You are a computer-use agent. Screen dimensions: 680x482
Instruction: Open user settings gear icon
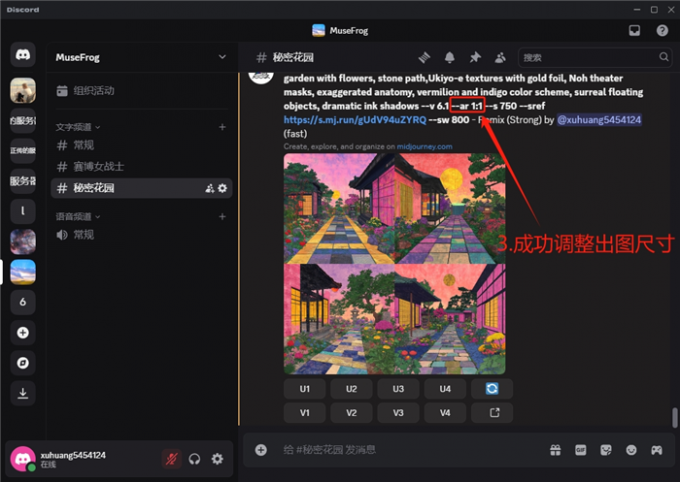(217, 459)
